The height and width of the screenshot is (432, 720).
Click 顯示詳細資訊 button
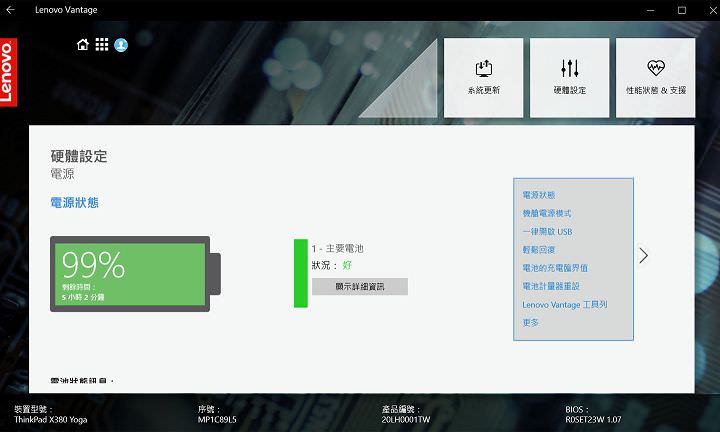[359, 286]
